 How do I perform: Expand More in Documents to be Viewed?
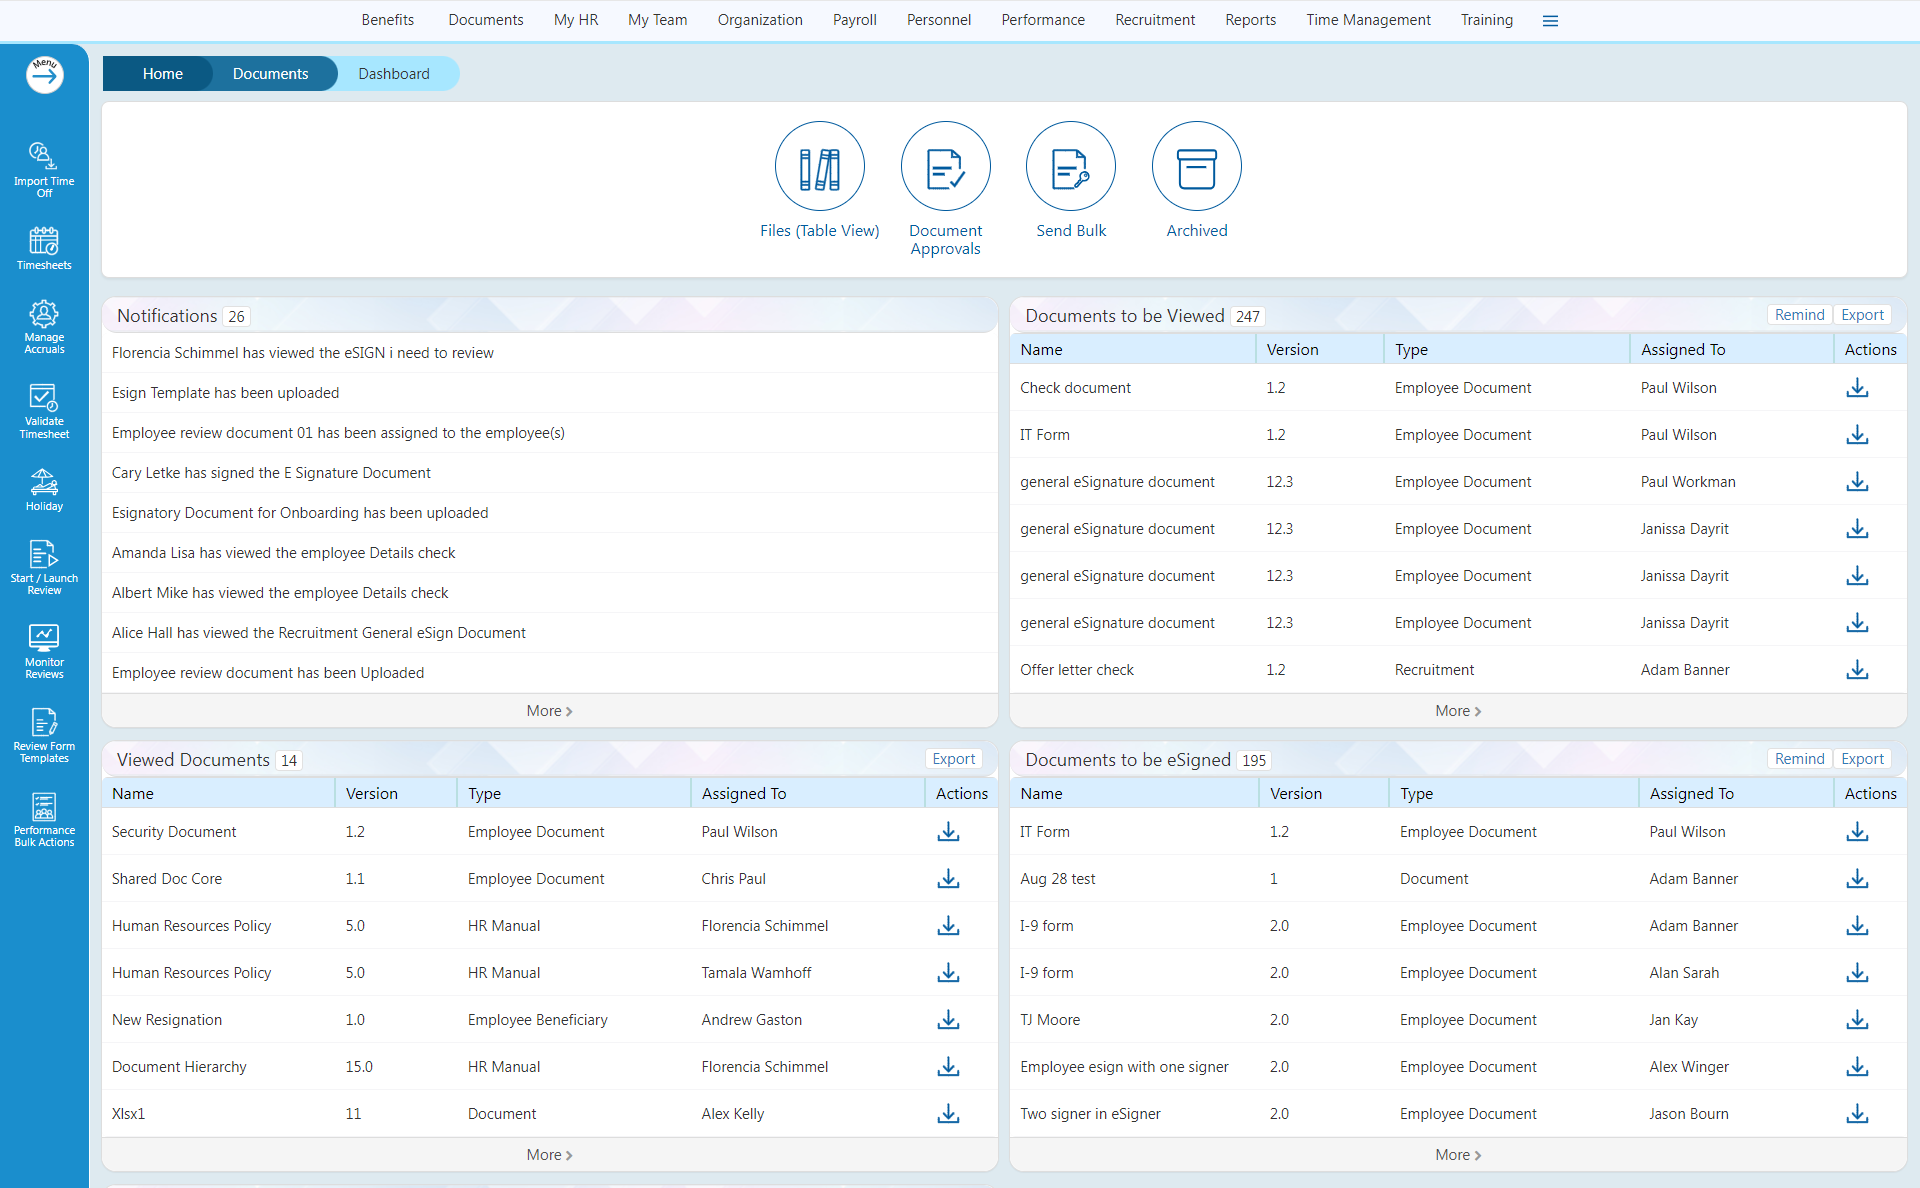point(1457,710)
